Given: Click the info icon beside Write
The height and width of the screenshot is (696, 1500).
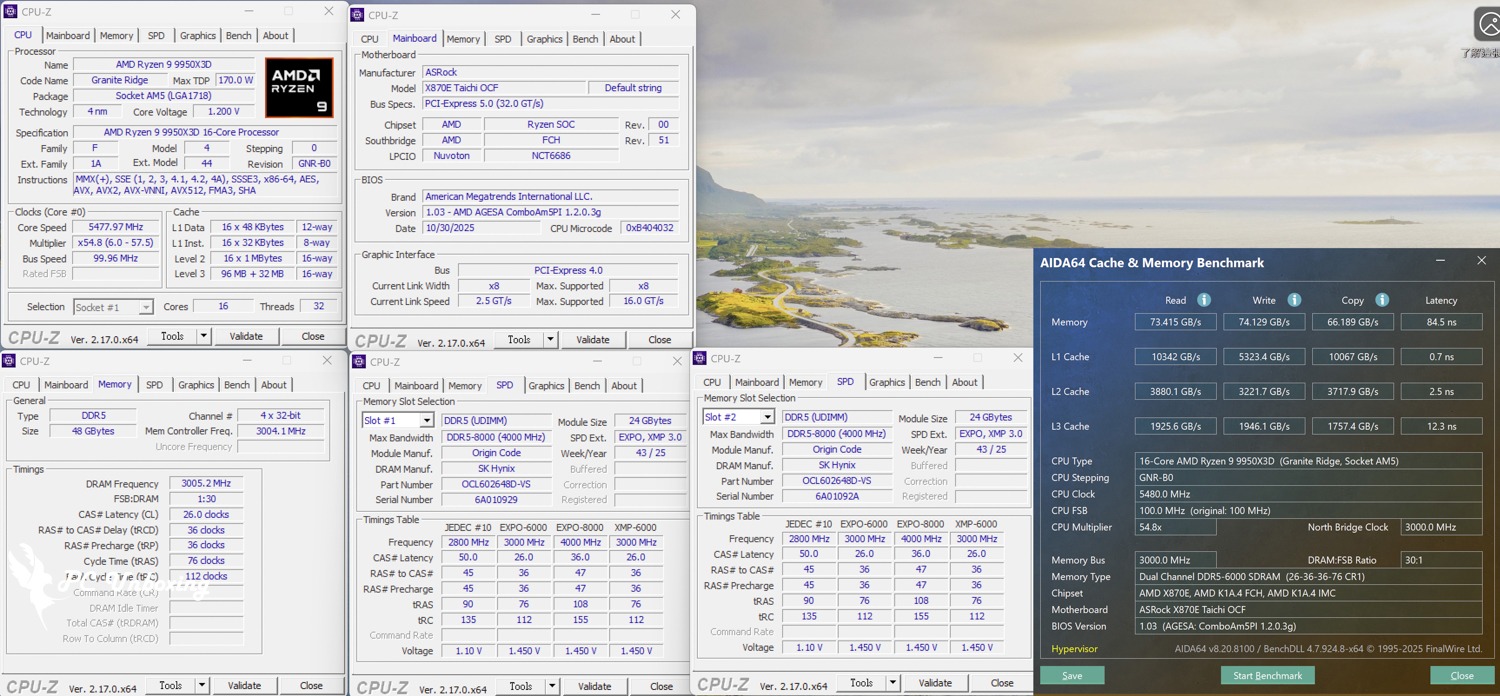Looking at the screenshot, I should (x=1294, y=300).
